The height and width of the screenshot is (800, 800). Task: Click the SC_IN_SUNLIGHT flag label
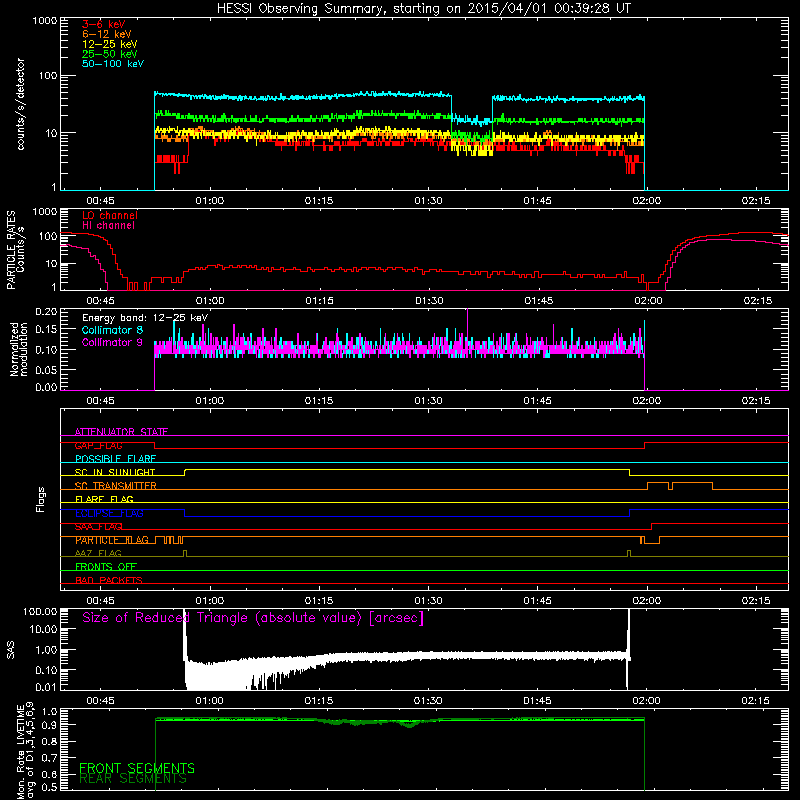click(115, 472)
